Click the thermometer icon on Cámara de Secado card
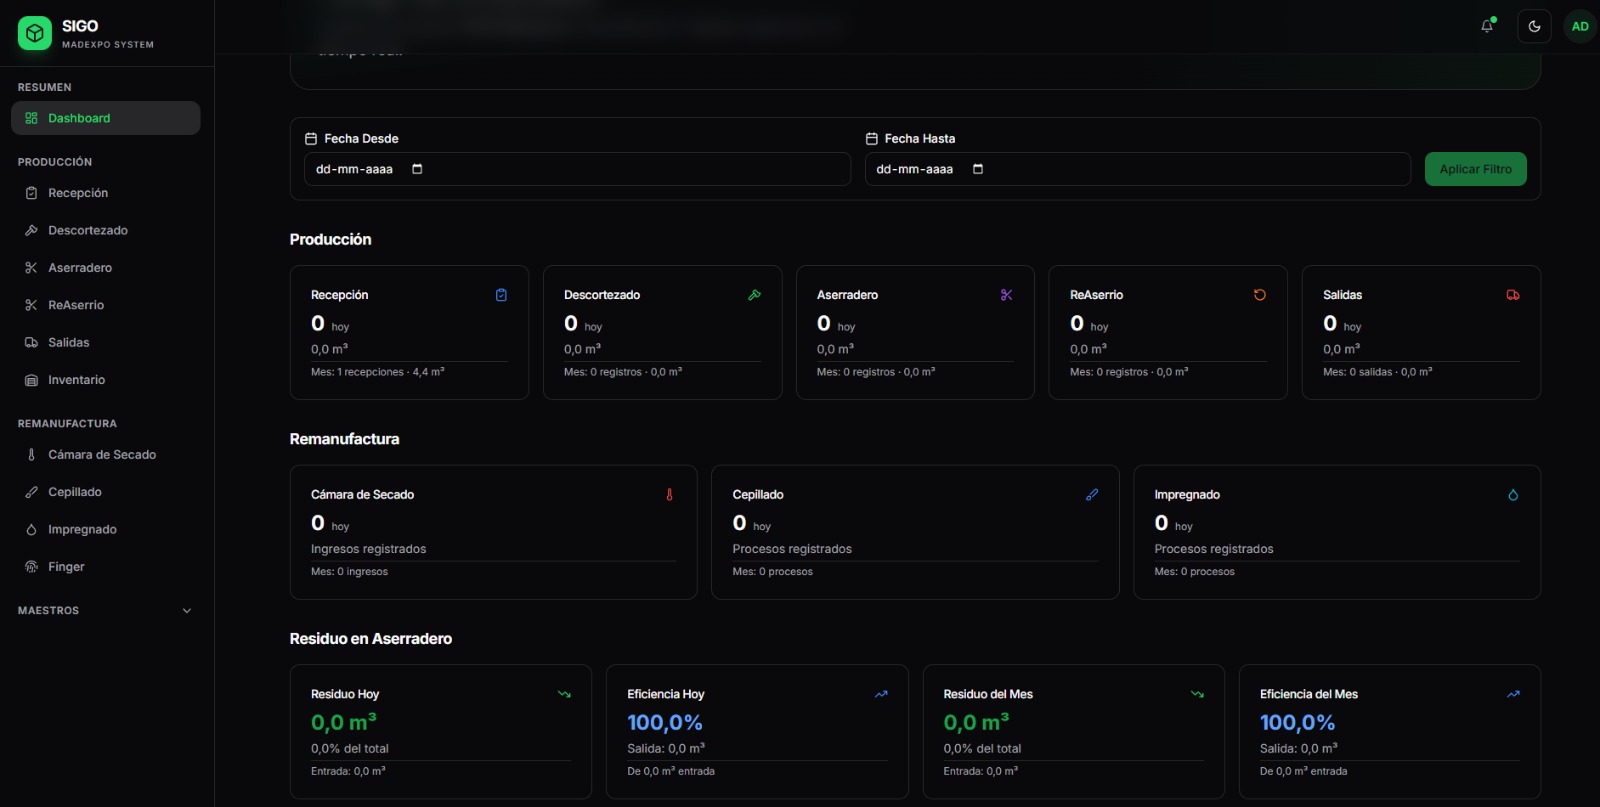 click(x=670, y=495)
